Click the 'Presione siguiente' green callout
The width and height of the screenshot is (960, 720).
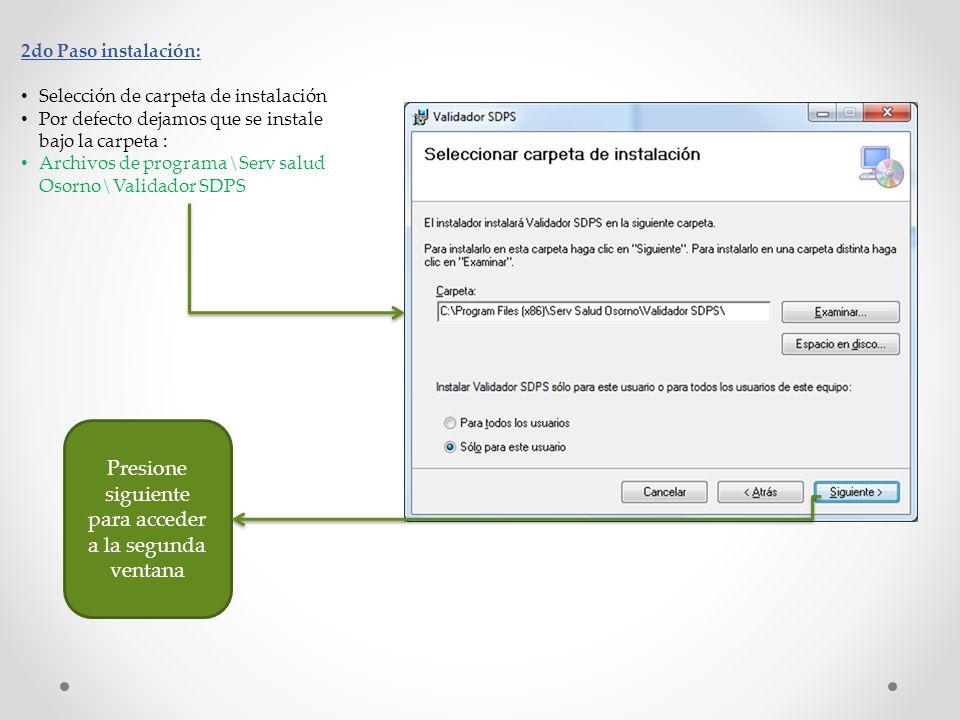pos(148,519)
